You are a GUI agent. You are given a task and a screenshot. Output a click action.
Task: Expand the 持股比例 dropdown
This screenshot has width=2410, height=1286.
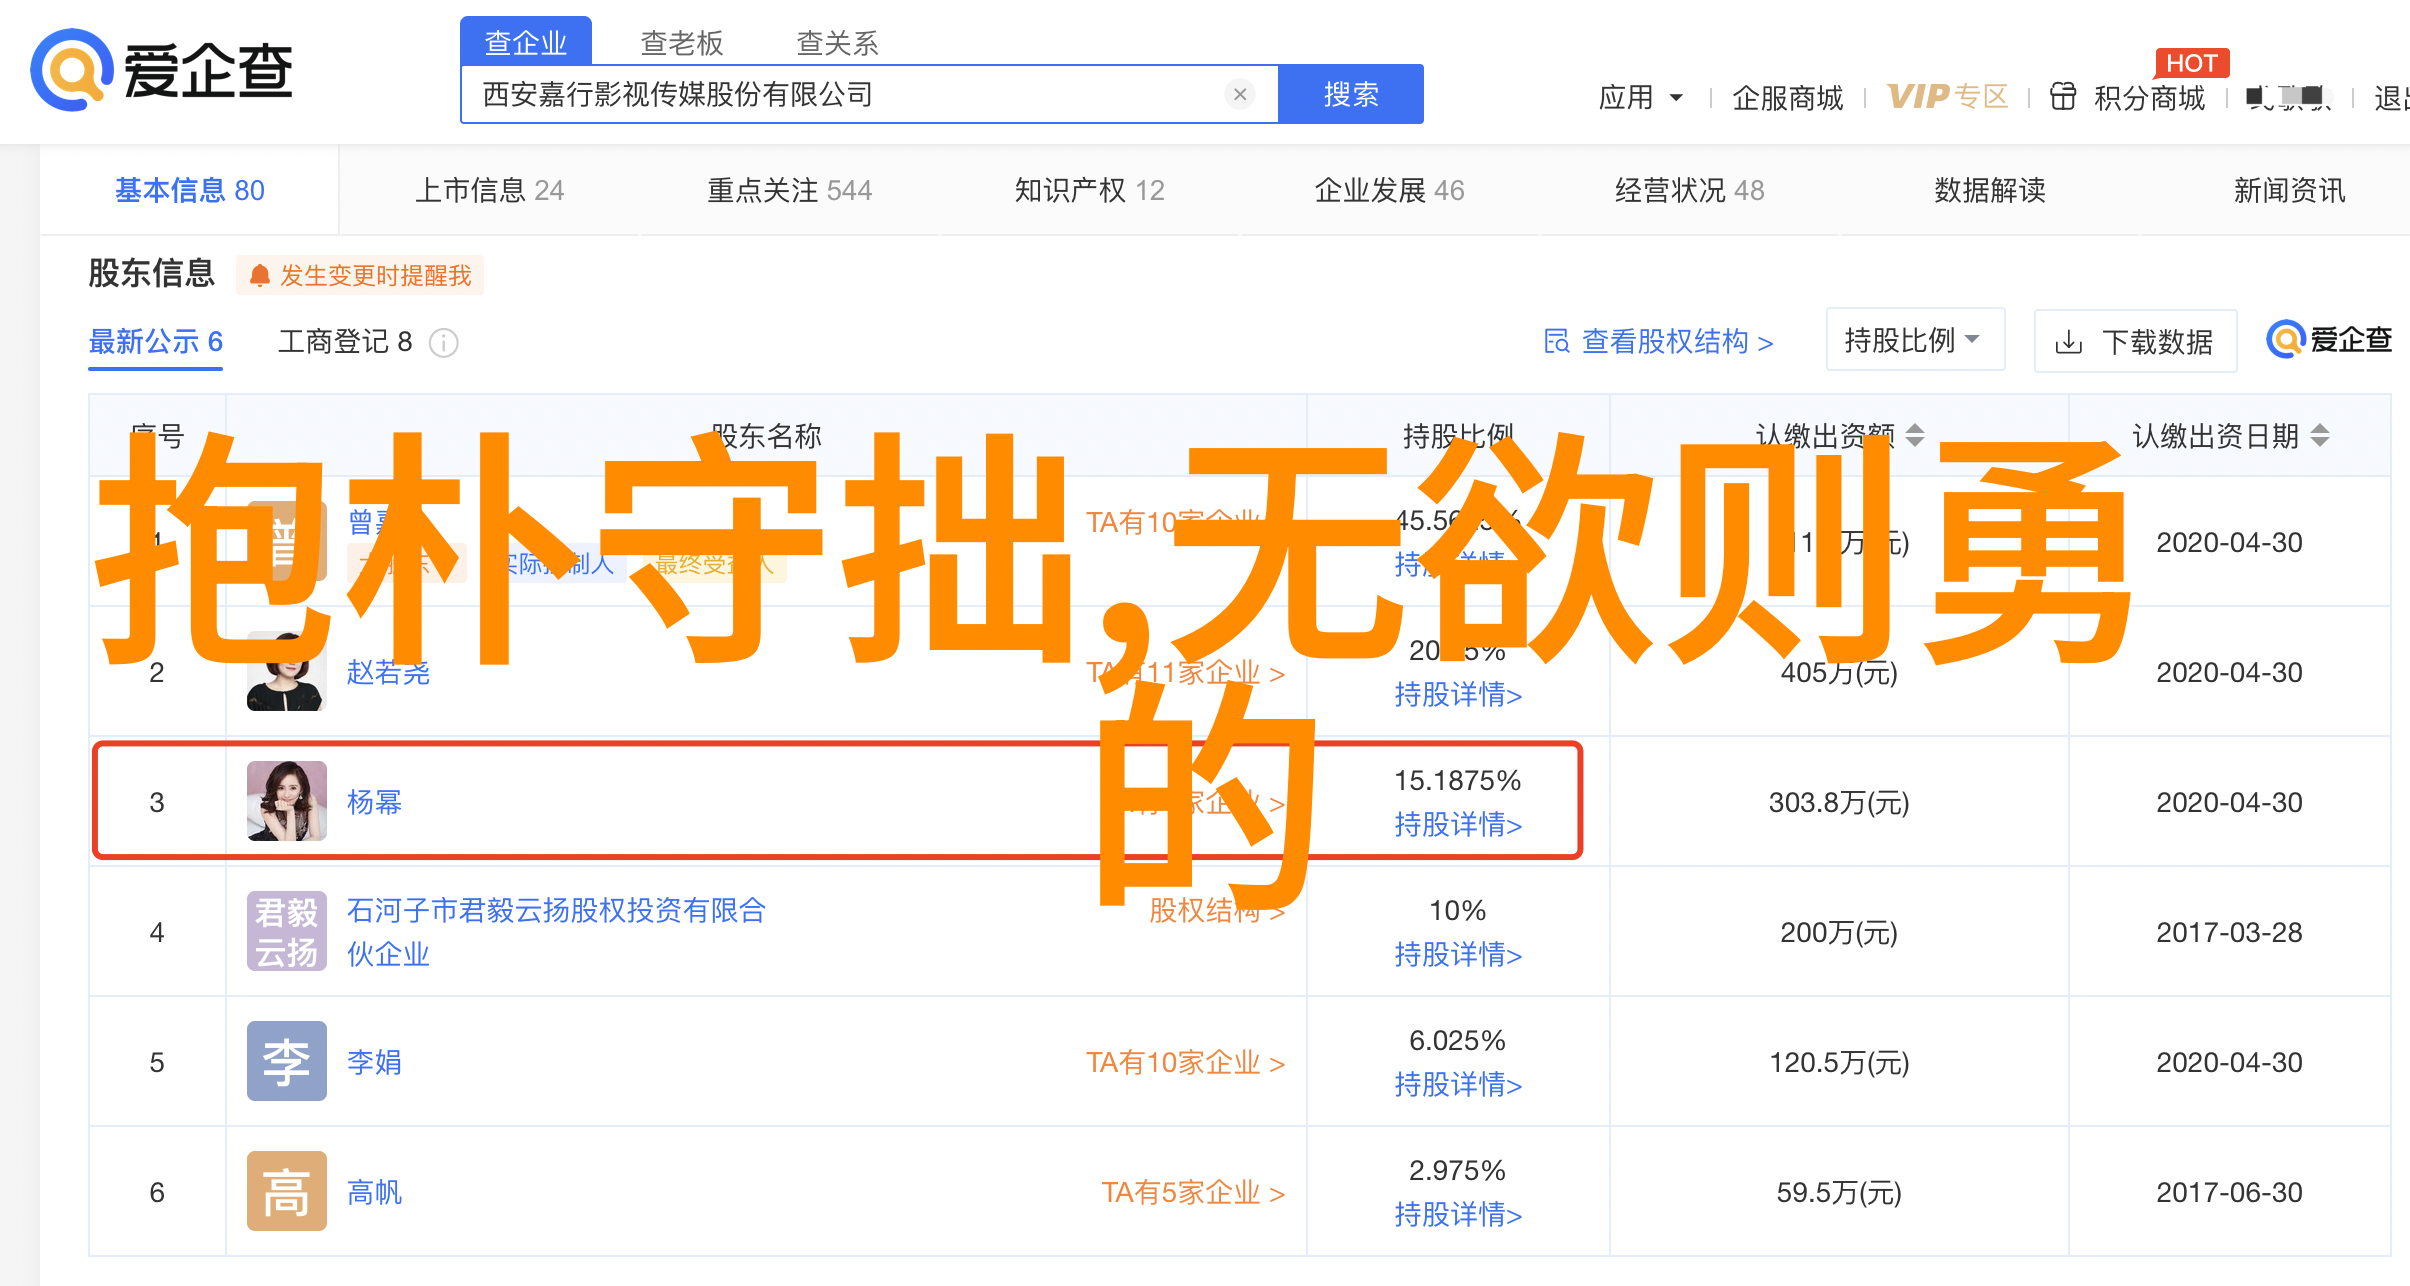pos(1915,340)
